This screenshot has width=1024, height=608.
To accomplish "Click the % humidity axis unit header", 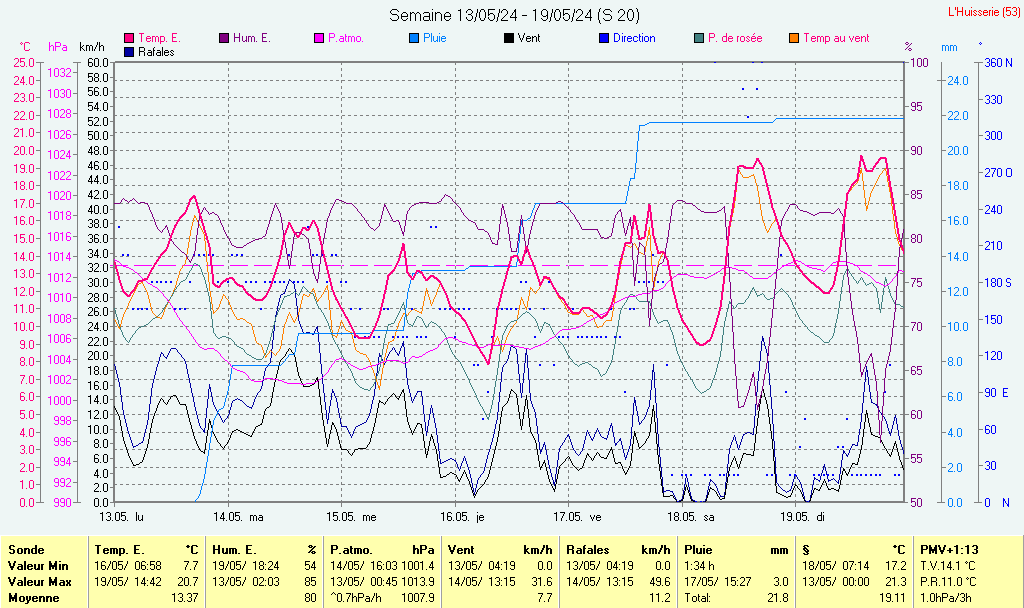I will [908, 47].
